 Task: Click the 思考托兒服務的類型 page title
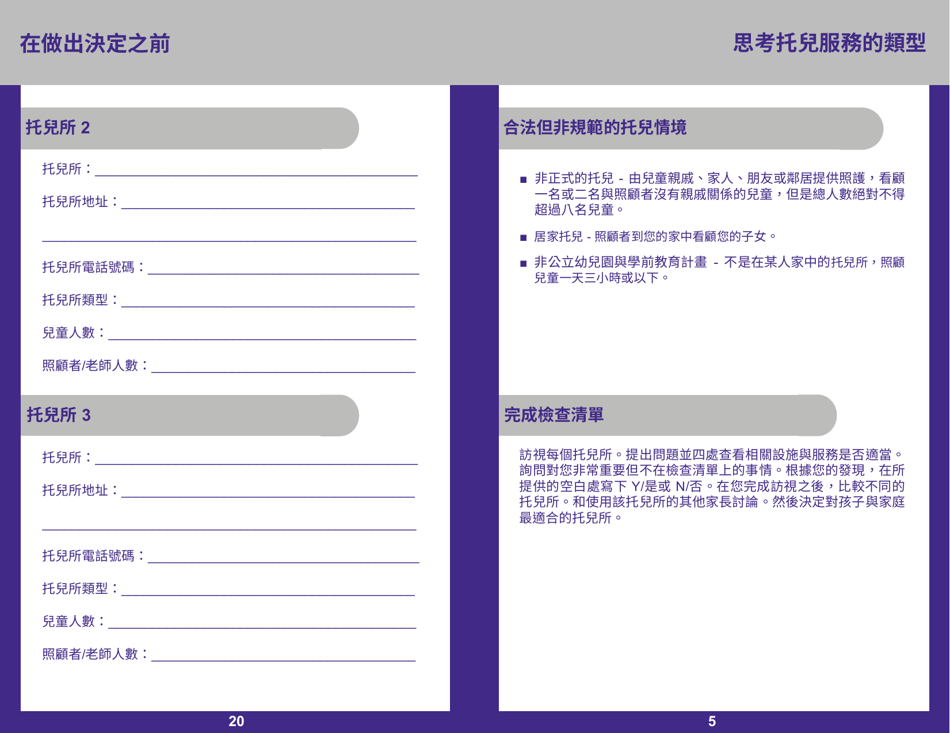point(830,43)
